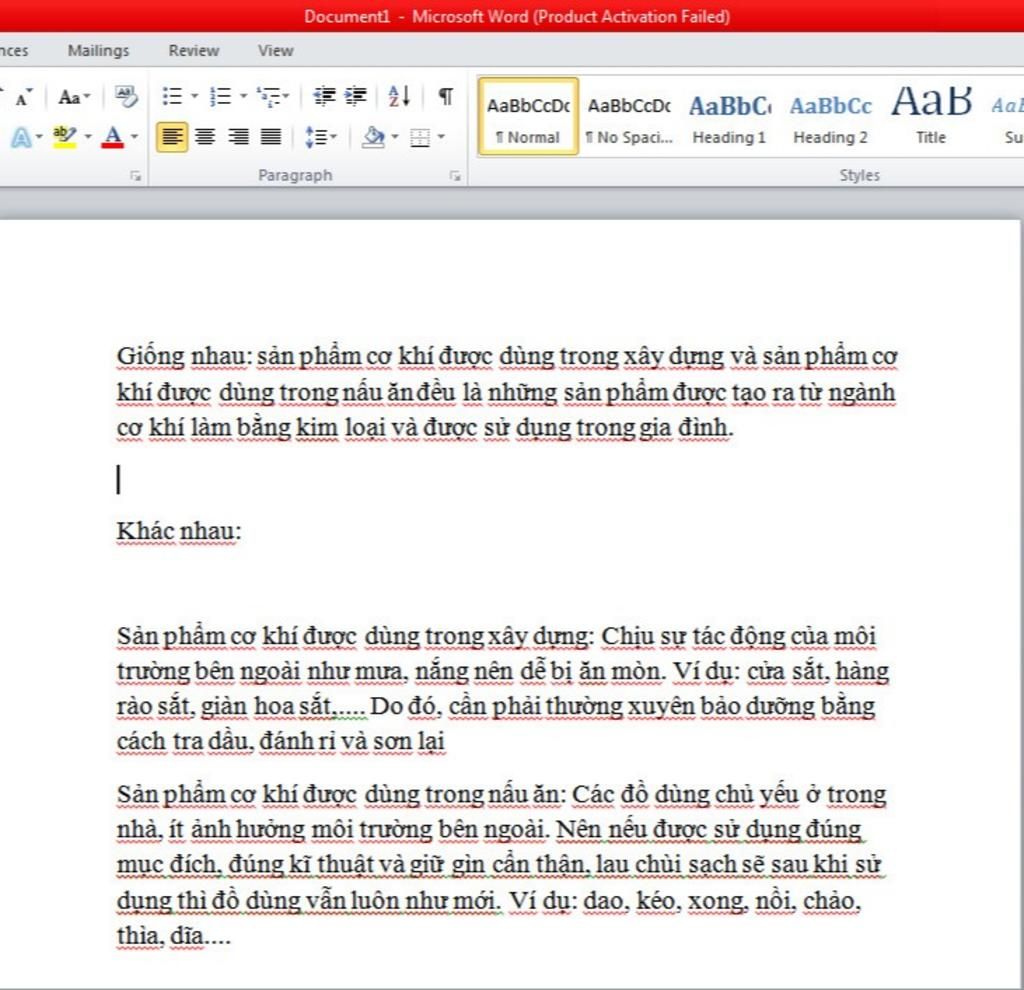The width and height of the screenshot is (1024, 990).
Task: Apply yellow text highlight color
Action: pyautogui.click(x=65, y=137)
